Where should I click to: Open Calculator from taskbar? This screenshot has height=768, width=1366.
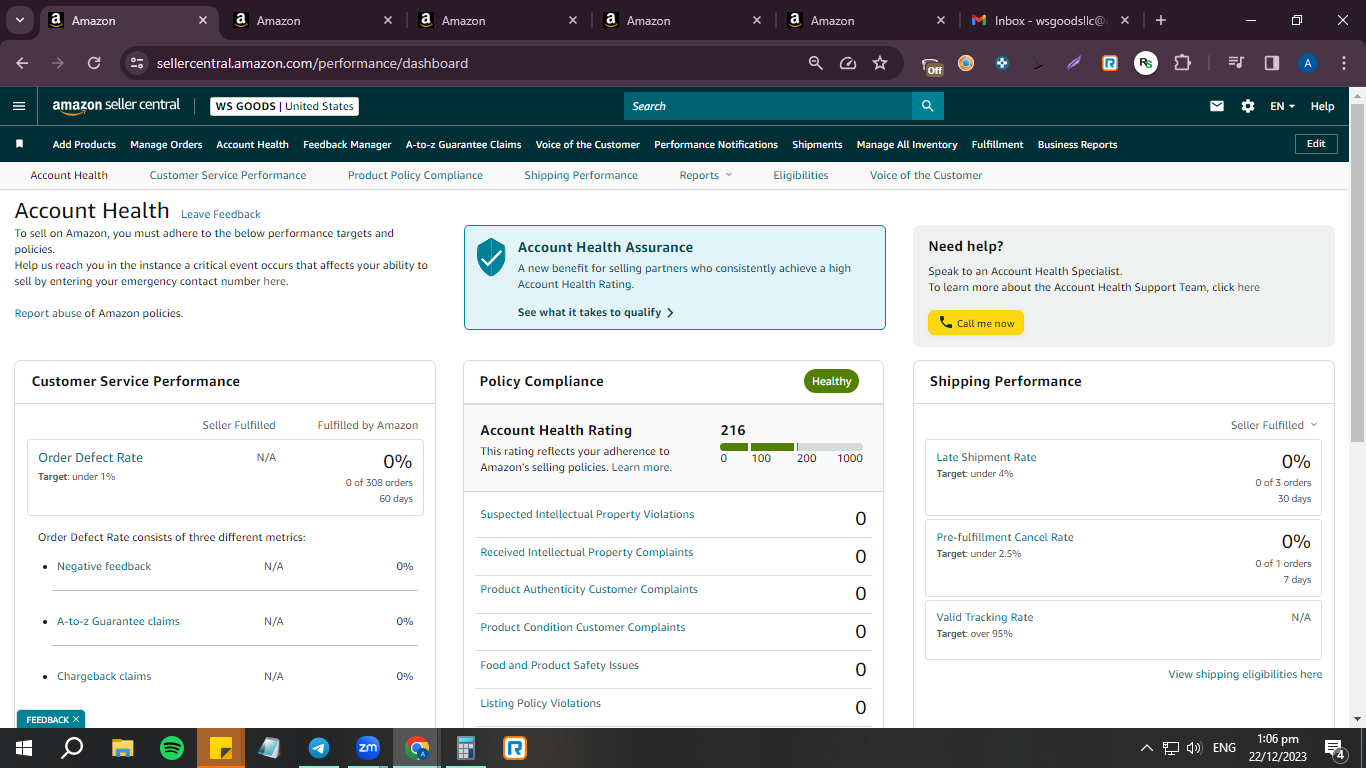click(x=466, y=748)
